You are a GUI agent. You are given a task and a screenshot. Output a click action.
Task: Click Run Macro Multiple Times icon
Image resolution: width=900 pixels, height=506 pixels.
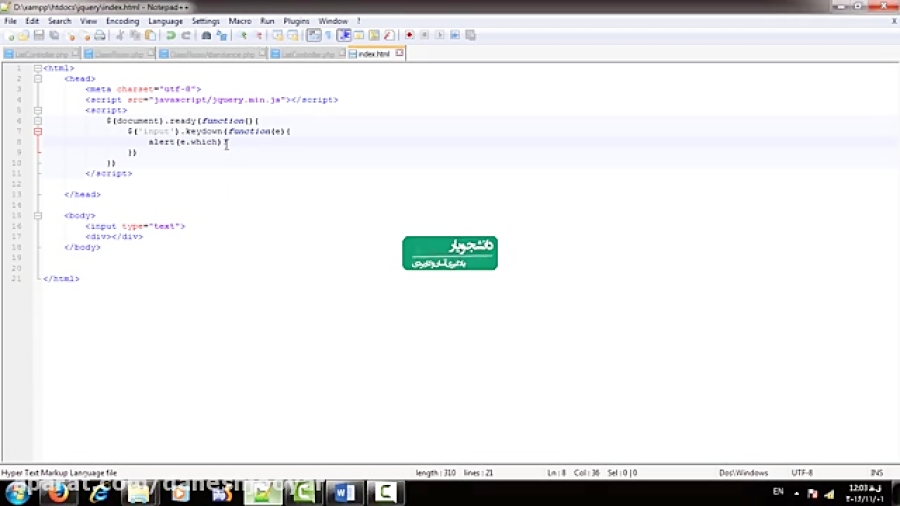(x=455, y=36)
